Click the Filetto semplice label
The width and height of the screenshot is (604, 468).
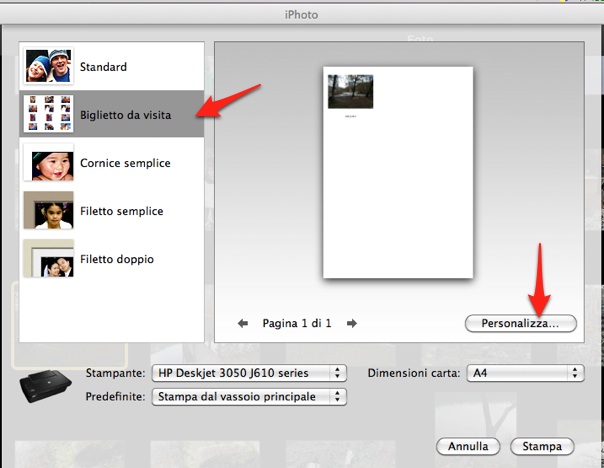[x=122, y=211]
